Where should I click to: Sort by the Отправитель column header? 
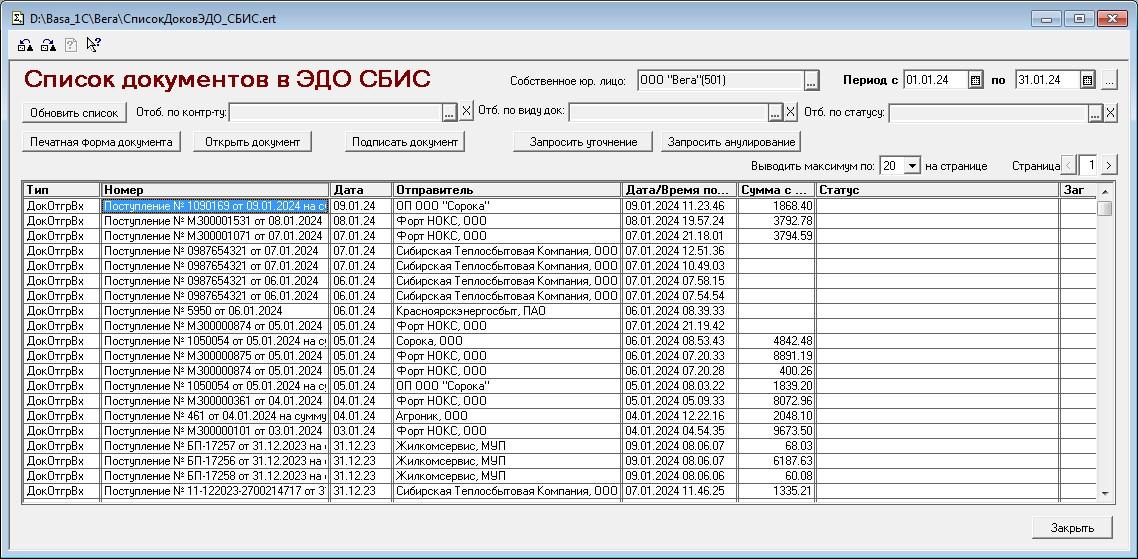pyautogui.click(x=506, y=190)
